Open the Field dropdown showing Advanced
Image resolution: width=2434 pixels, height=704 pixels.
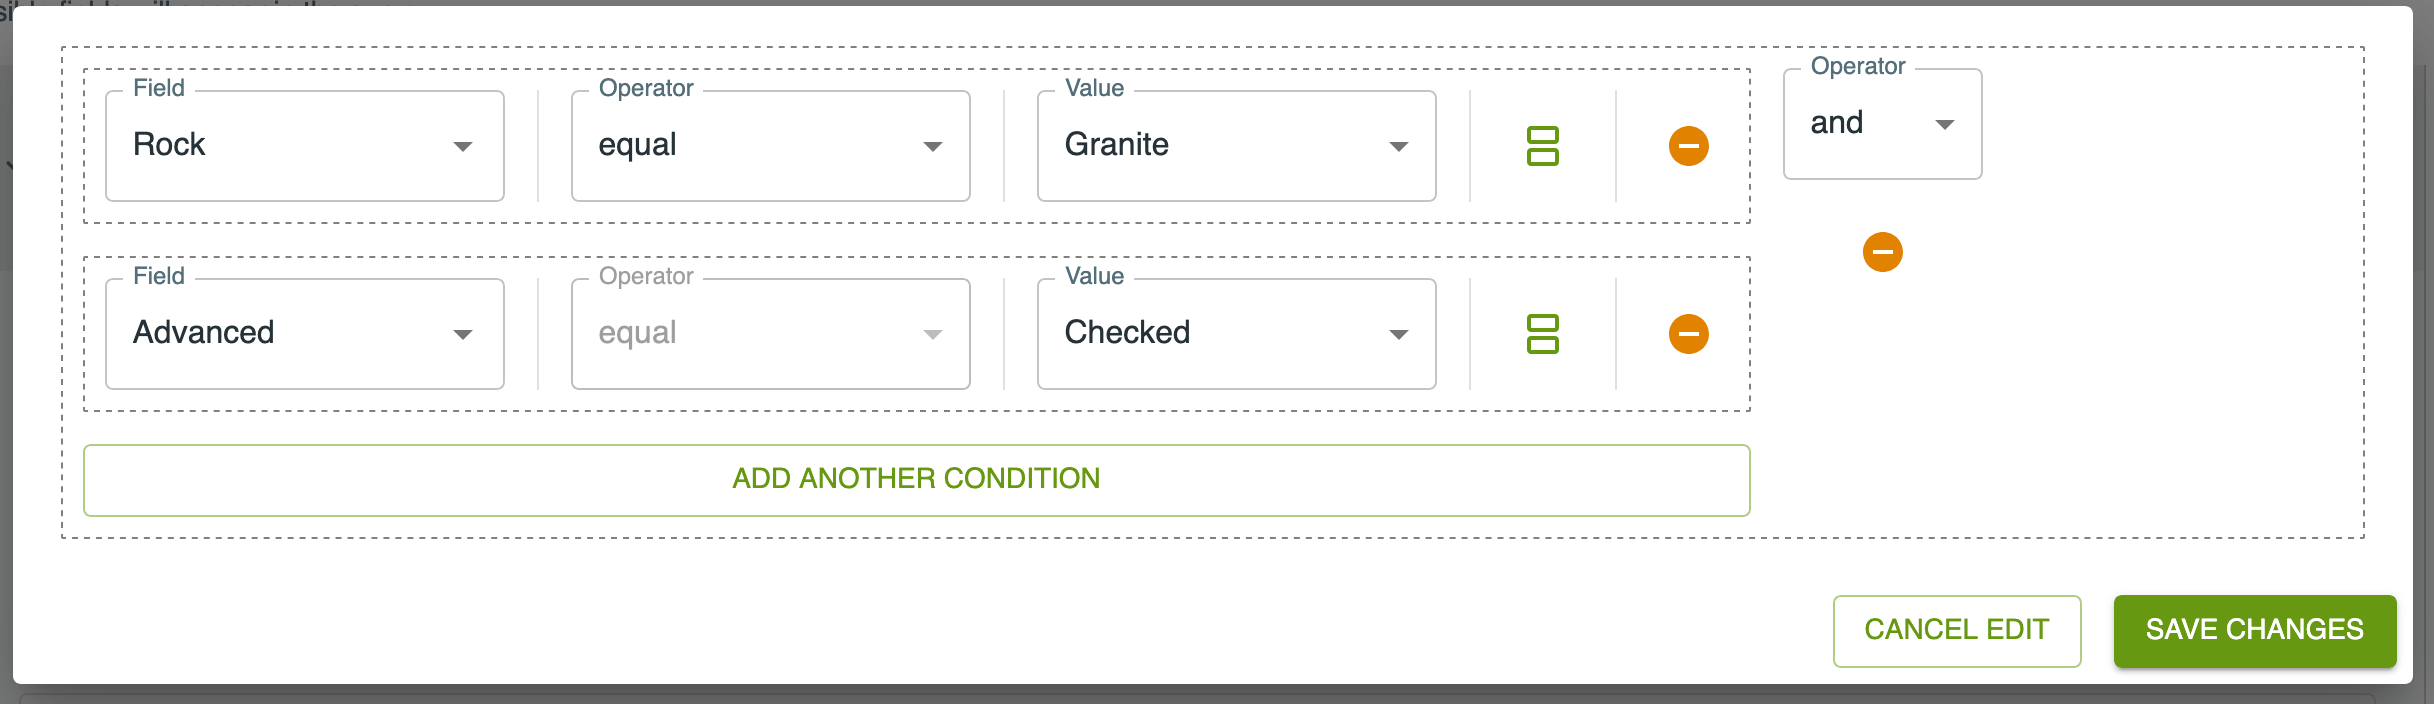tap(304, 334)
